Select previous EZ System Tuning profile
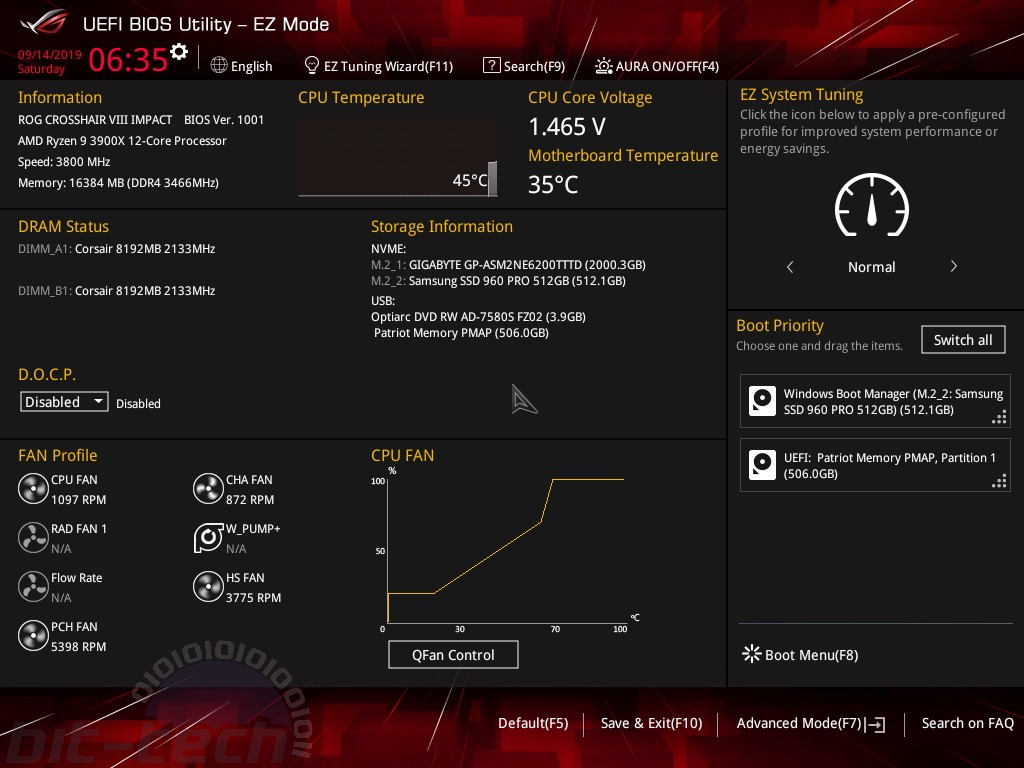The width and height of the screenshot is (1024, 768). click(790, 266)
